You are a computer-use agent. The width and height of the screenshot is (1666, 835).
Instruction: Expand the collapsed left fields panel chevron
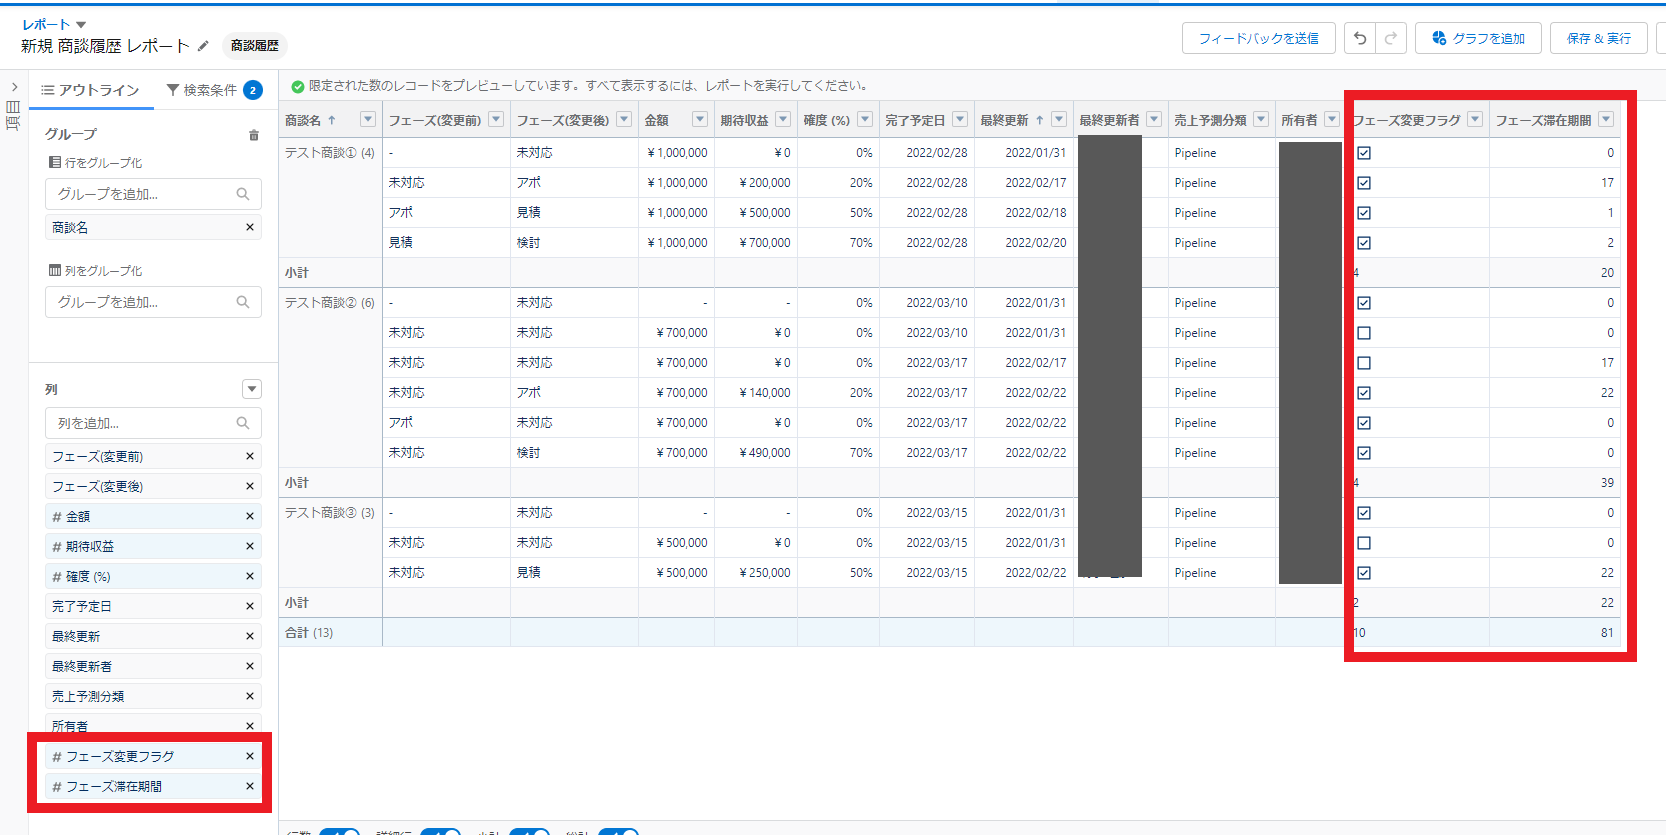tap(14, 87)
